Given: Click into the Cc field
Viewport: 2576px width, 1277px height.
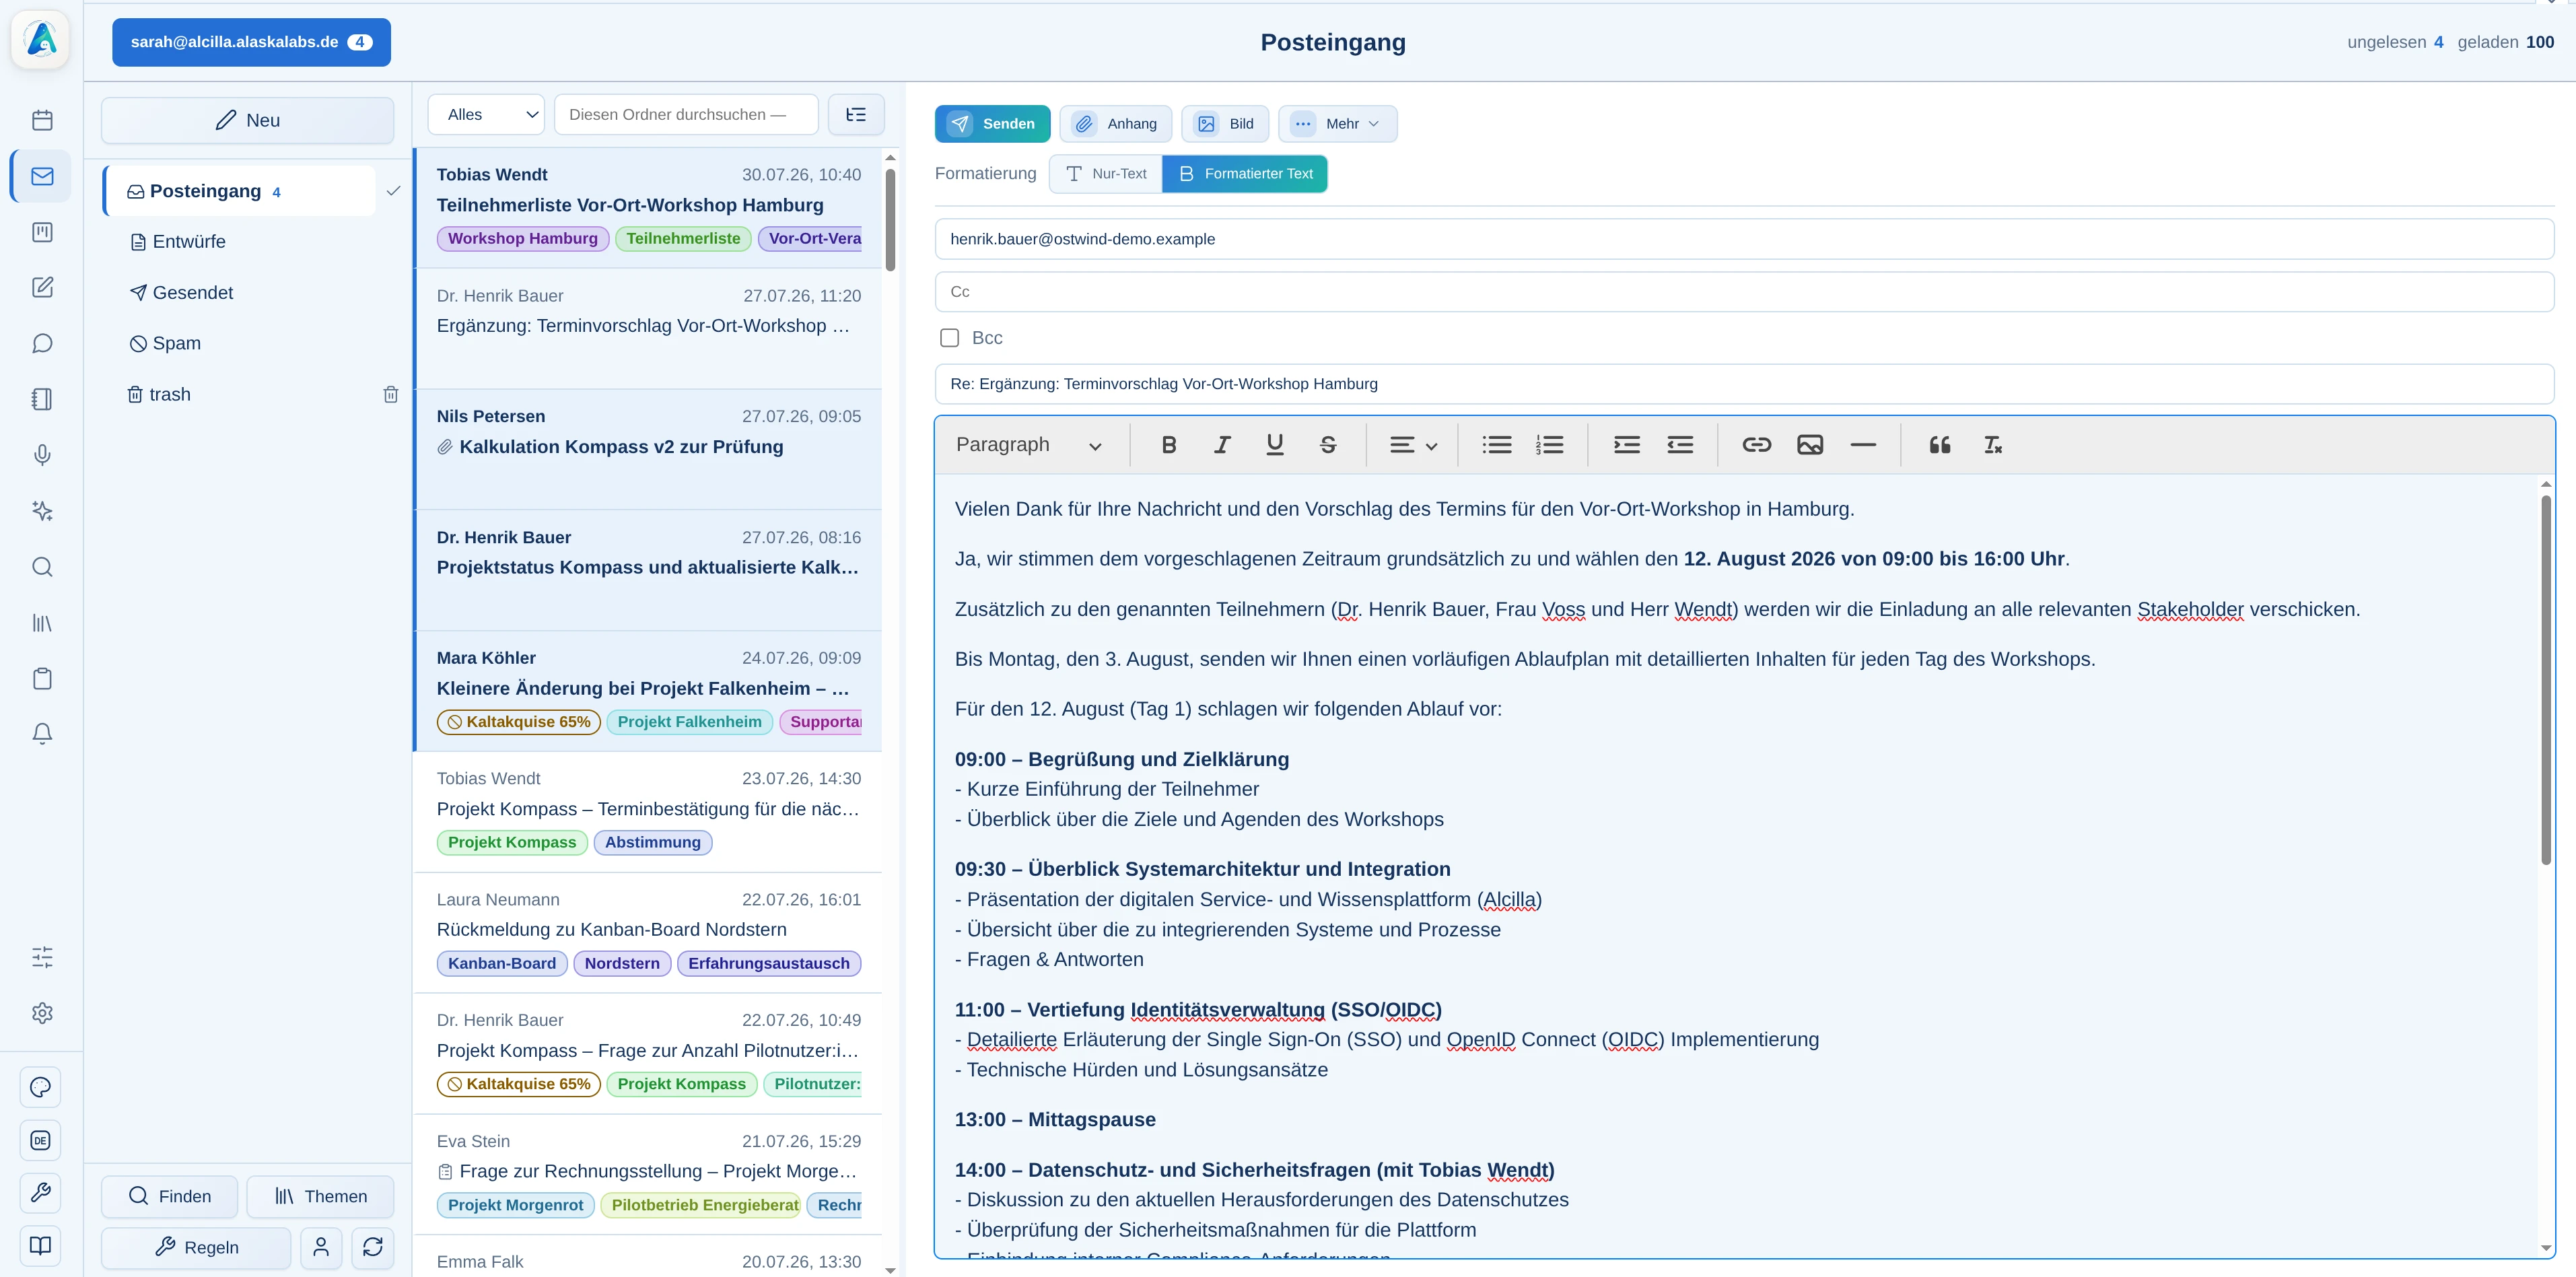Looking at the screenshot, I should [1744, 292].
